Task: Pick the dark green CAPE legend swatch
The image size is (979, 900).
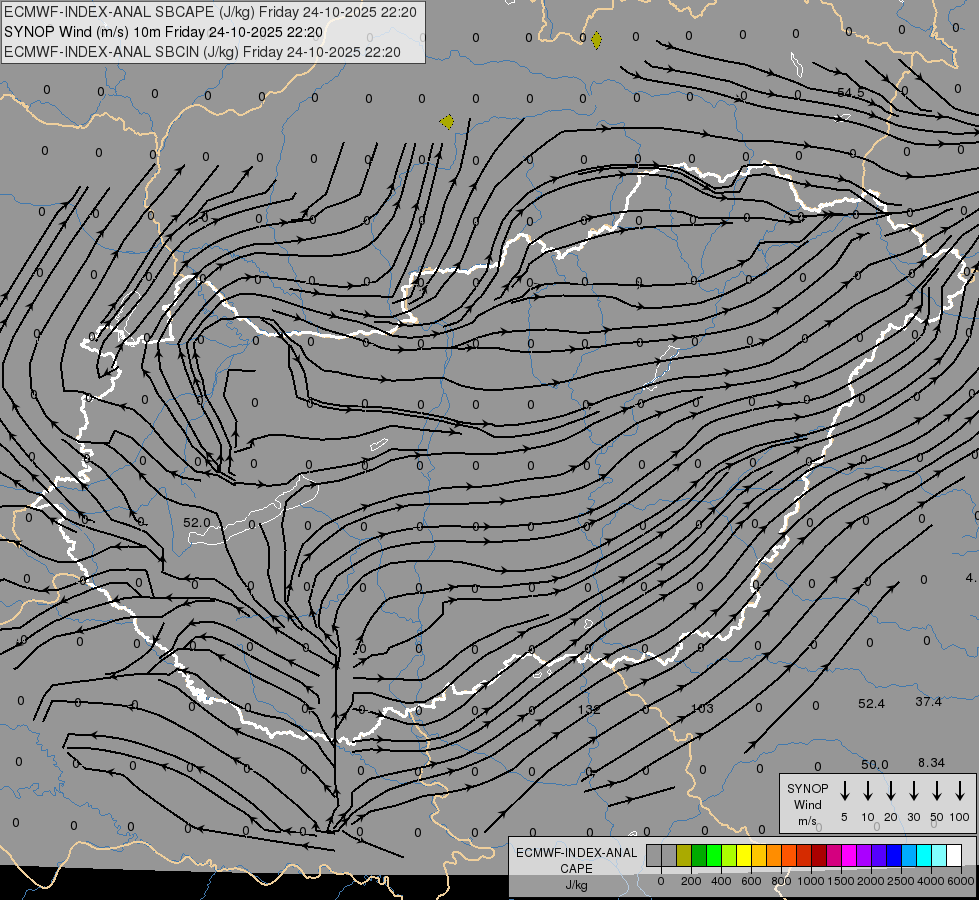Action: click(699, 855)
